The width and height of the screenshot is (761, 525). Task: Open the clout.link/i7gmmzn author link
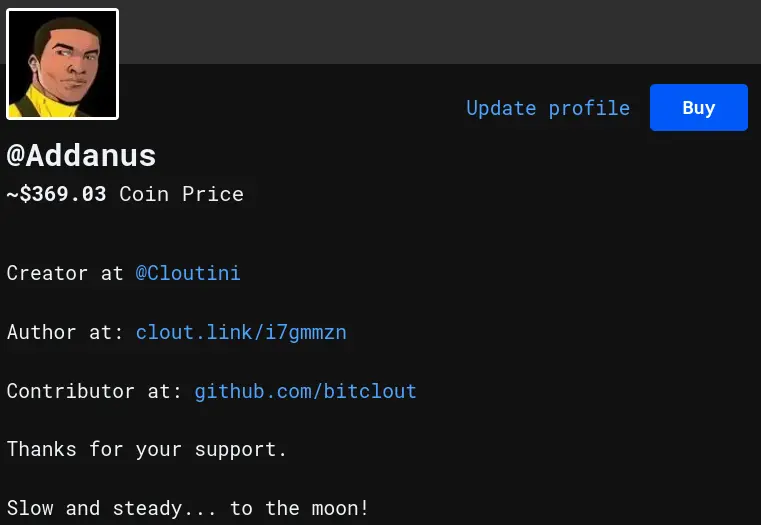click(x=241, y=332)
